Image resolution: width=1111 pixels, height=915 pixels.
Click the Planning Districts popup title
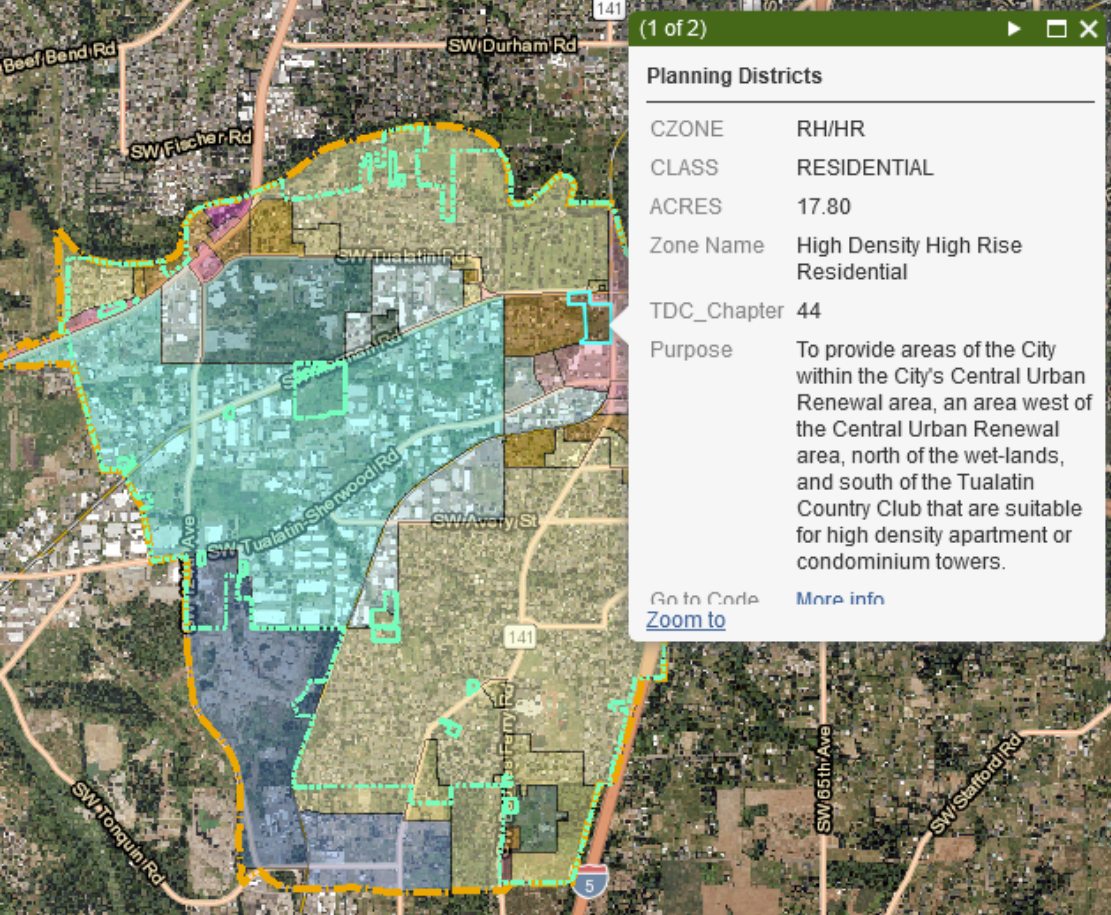pos(734,76)
